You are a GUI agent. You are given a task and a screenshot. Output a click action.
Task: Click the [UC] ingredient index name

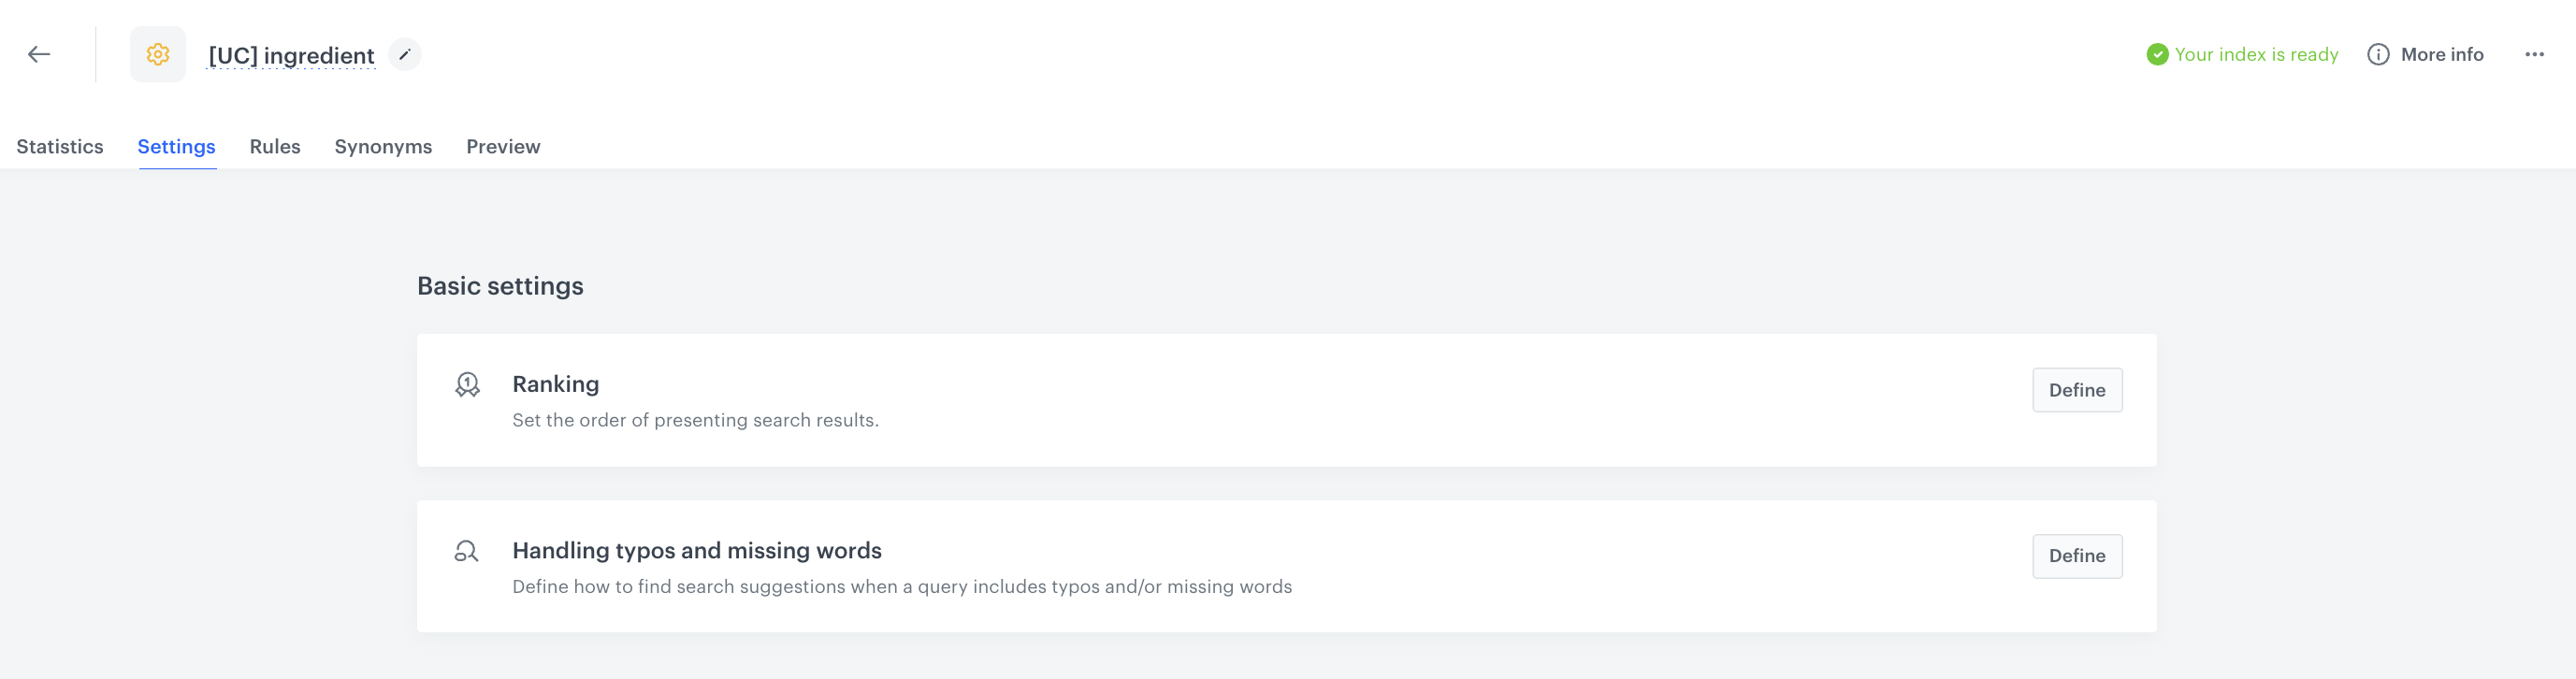291,56
